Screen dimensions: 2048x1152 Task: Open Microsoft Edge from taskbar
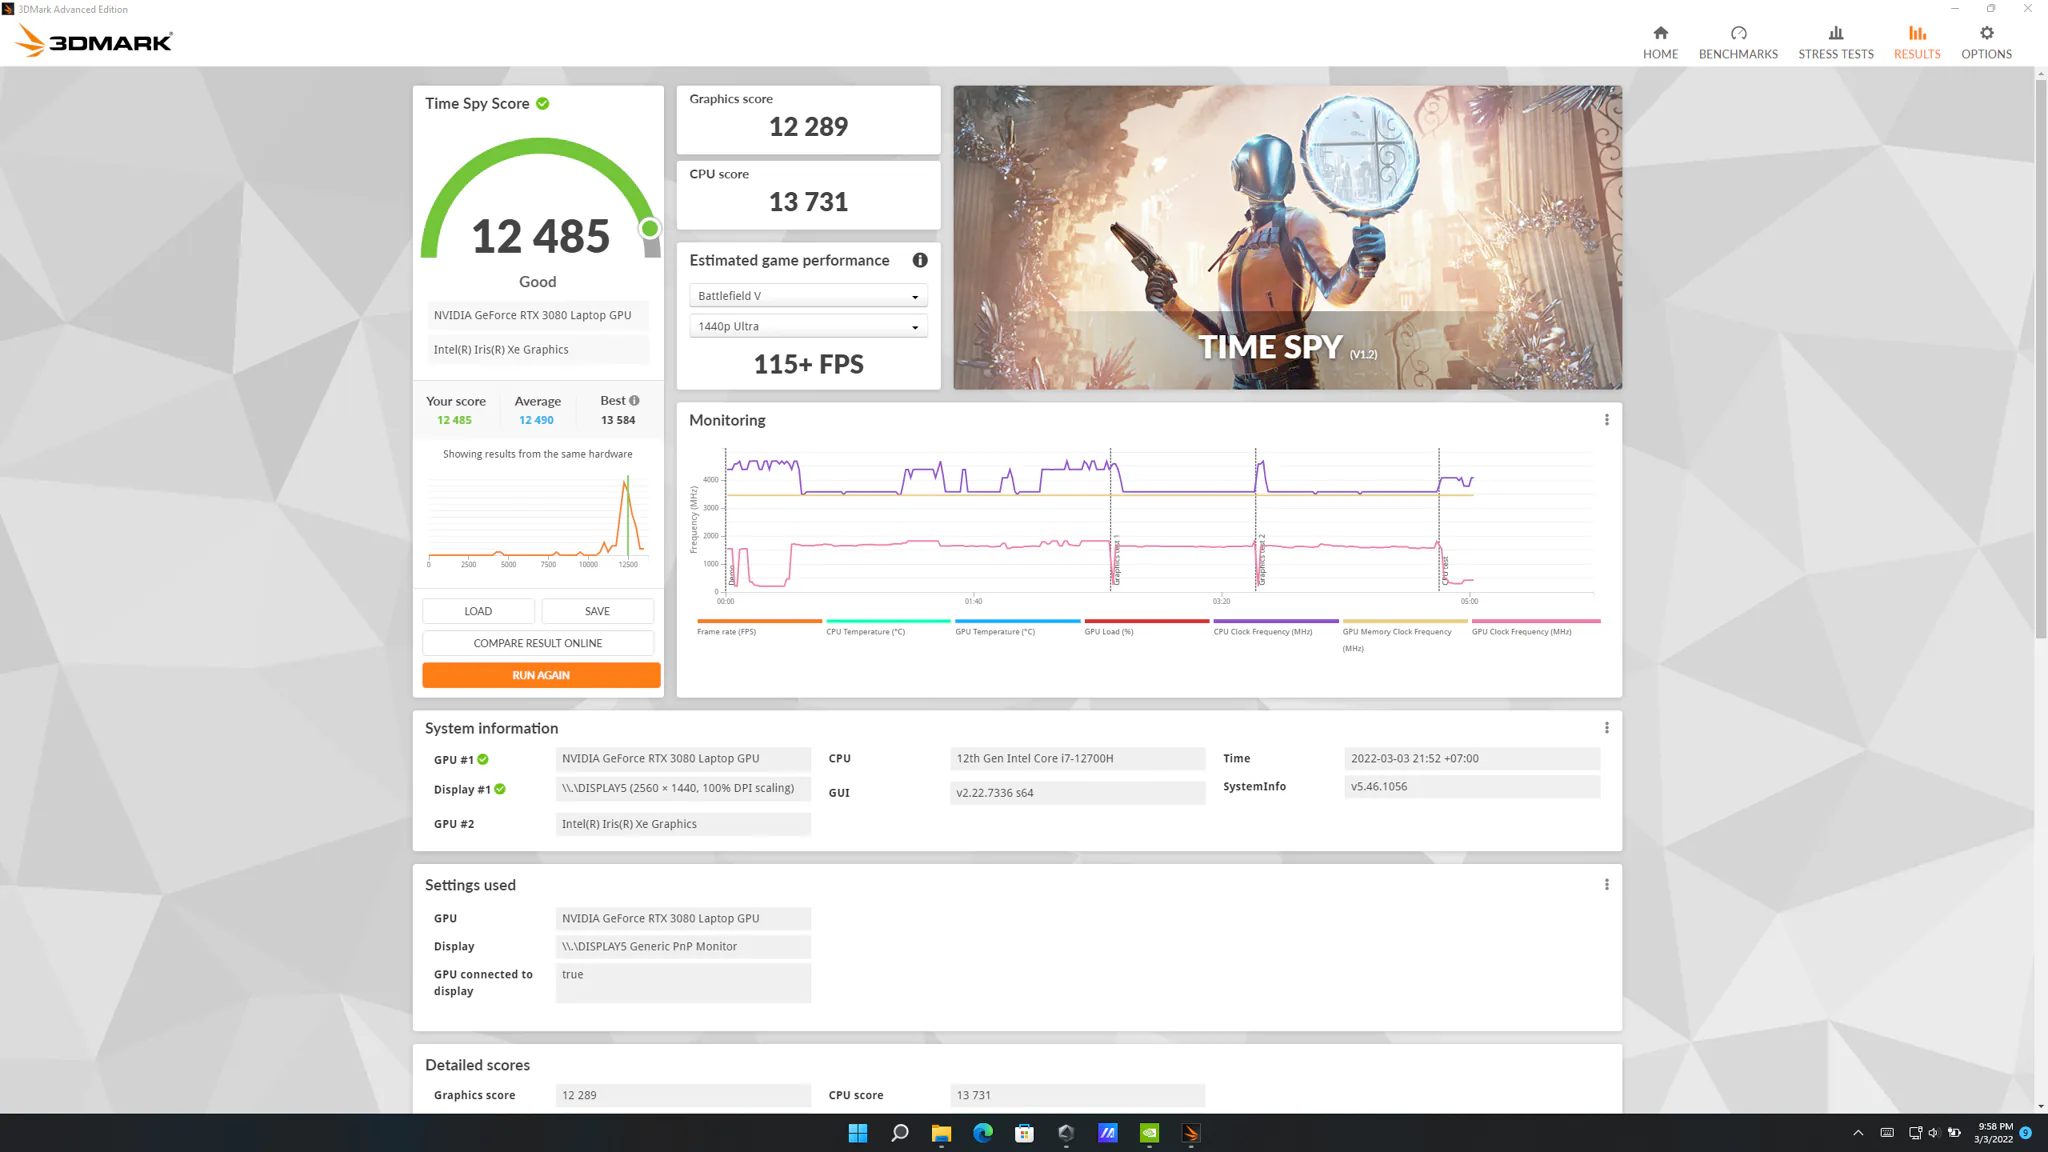(x=983, y=1133)
